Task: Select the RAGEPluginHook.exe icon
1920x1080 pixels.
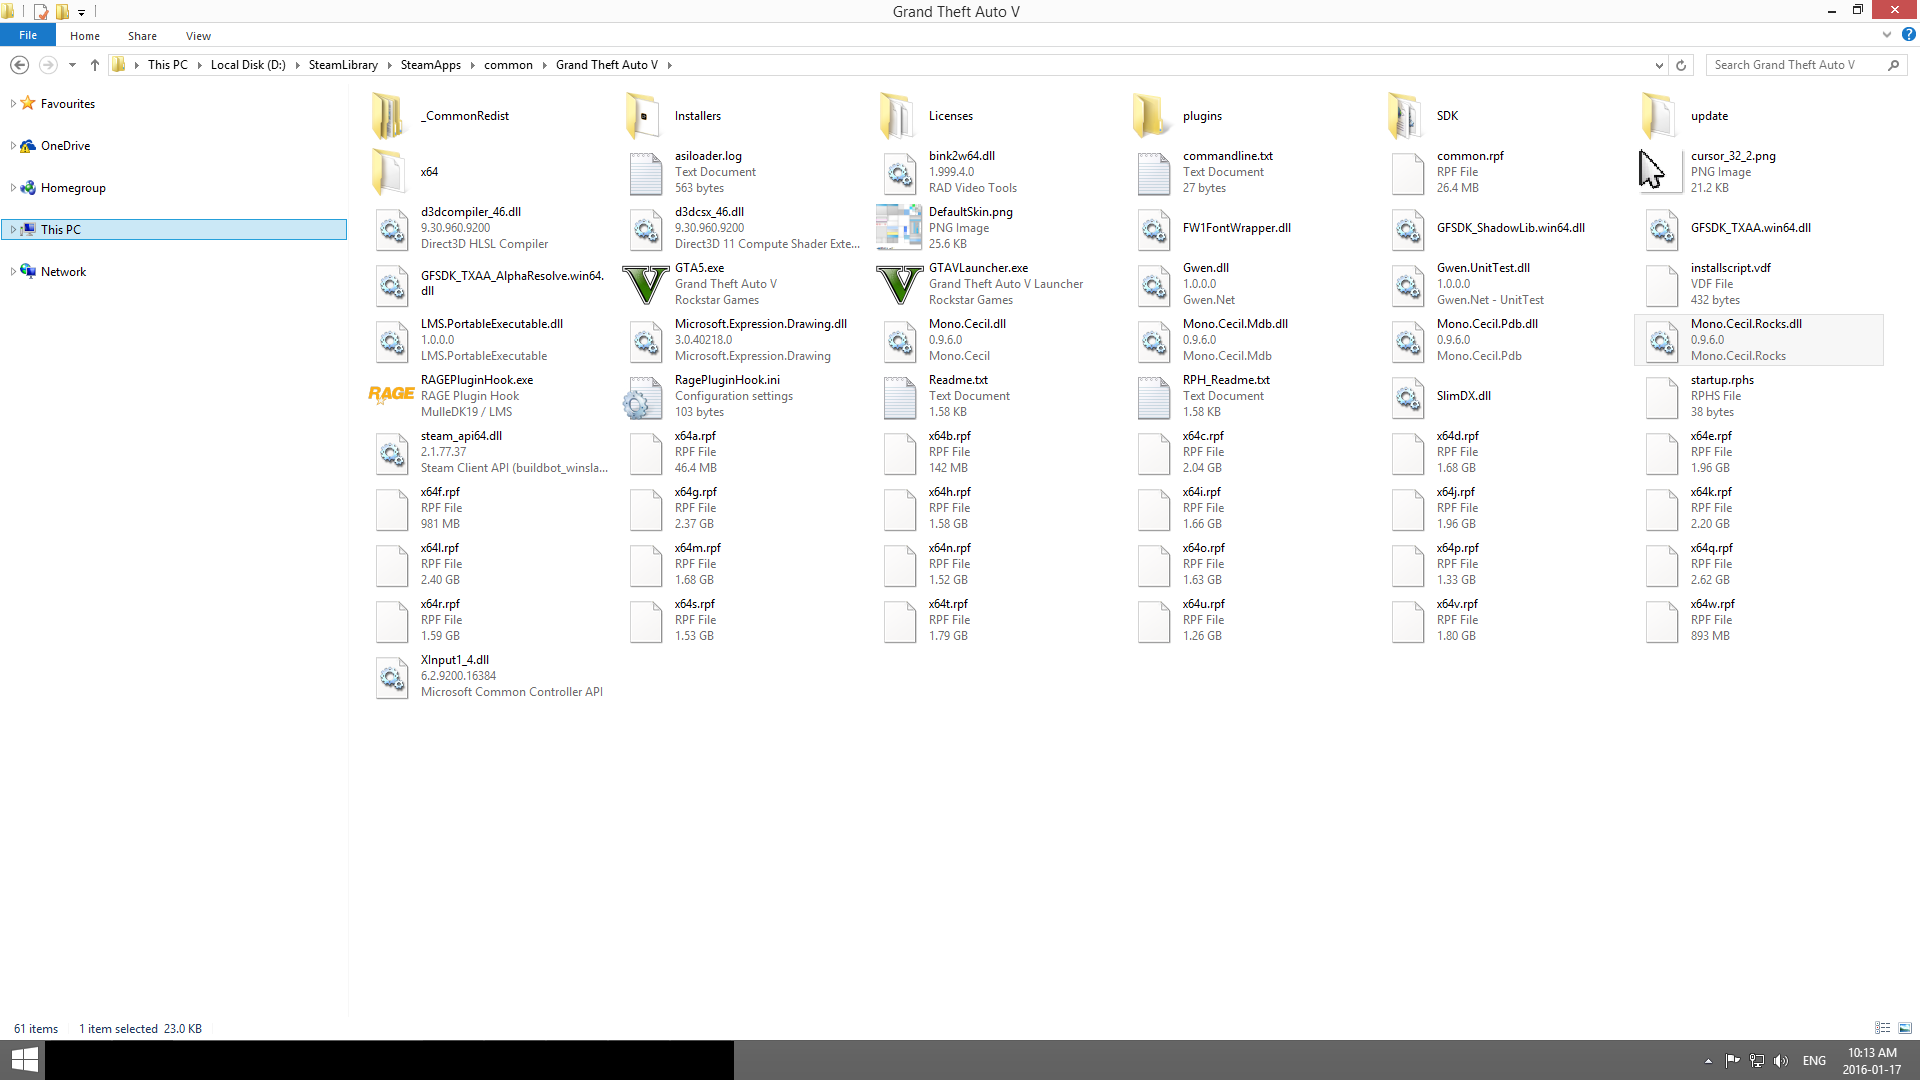Action: (391, 395)
